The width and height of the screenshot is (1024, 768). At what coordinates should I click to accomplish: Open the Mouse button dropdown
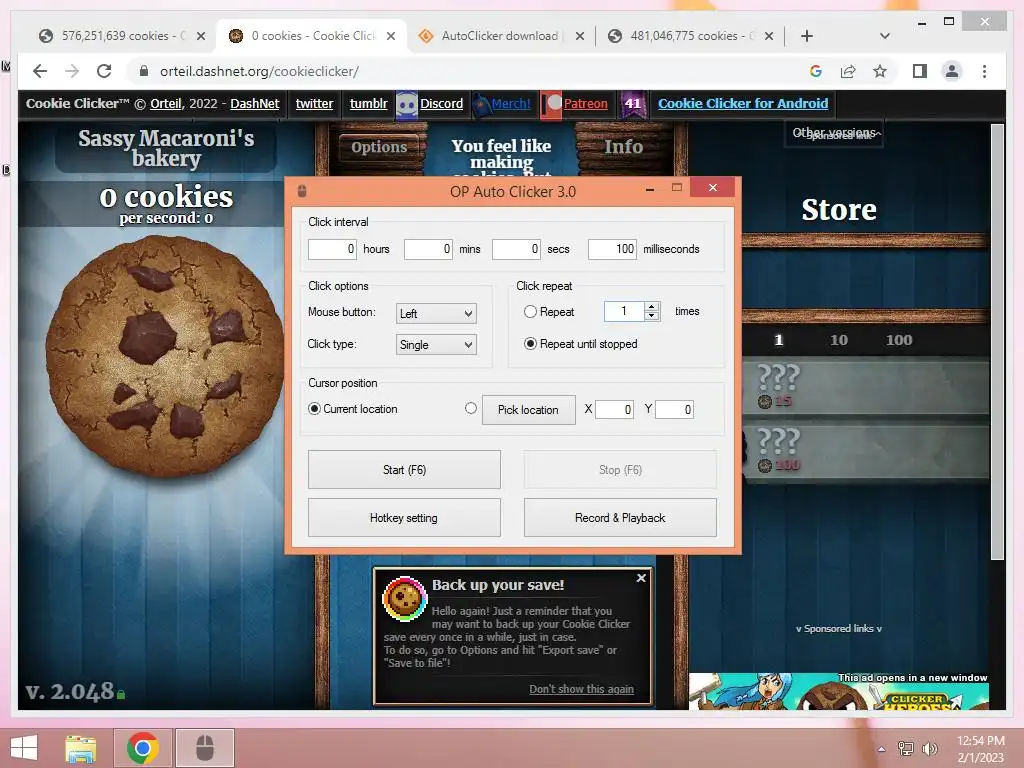436,313
